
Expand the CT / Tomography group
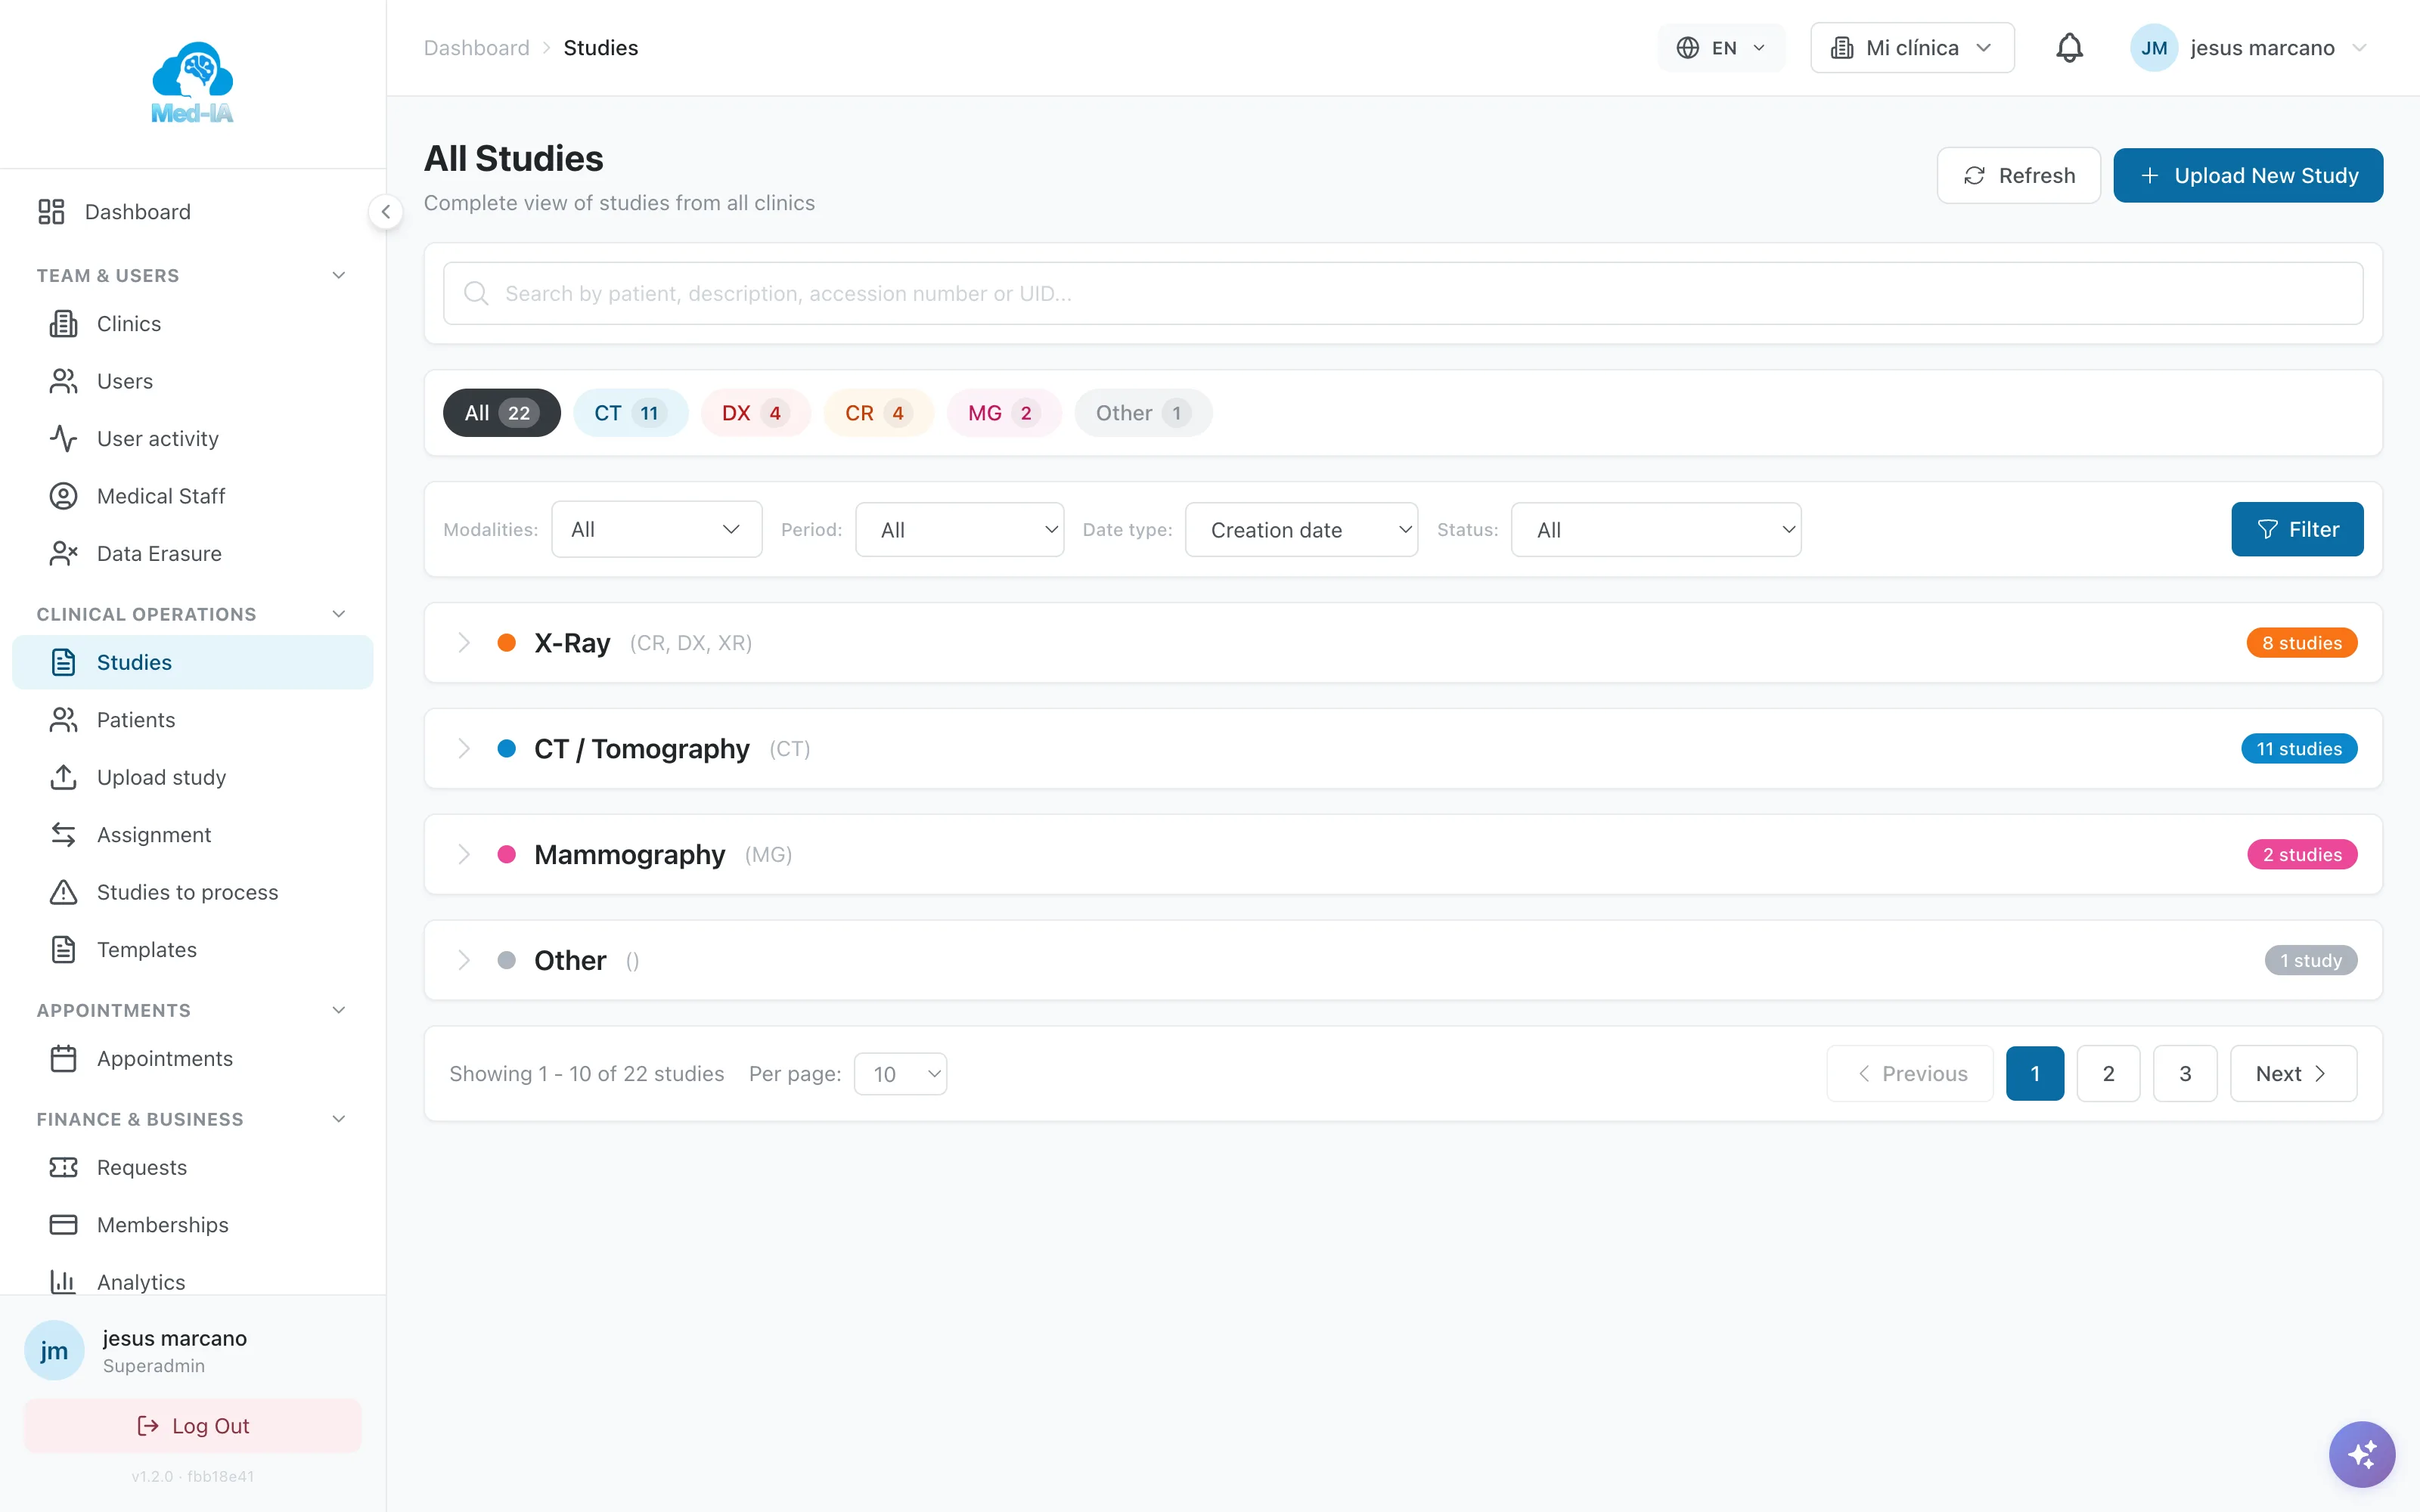(x=1403, y=749)
